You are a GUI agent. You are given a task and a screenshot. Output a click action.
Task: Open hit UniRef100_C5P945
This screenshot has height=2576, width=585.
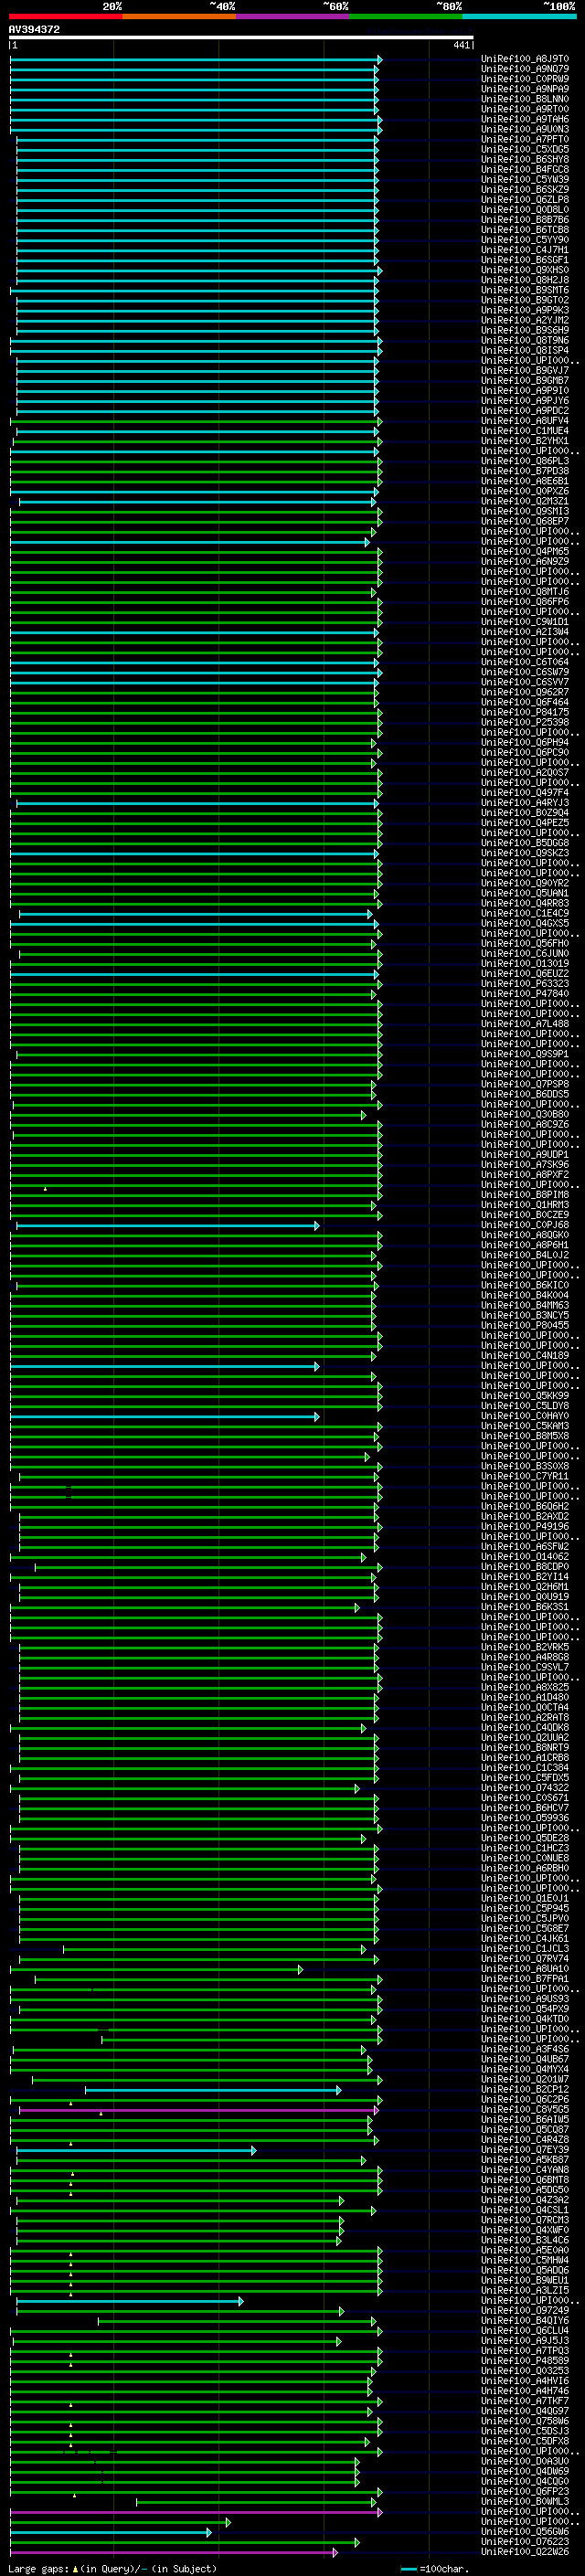[x=525, y=1908]
